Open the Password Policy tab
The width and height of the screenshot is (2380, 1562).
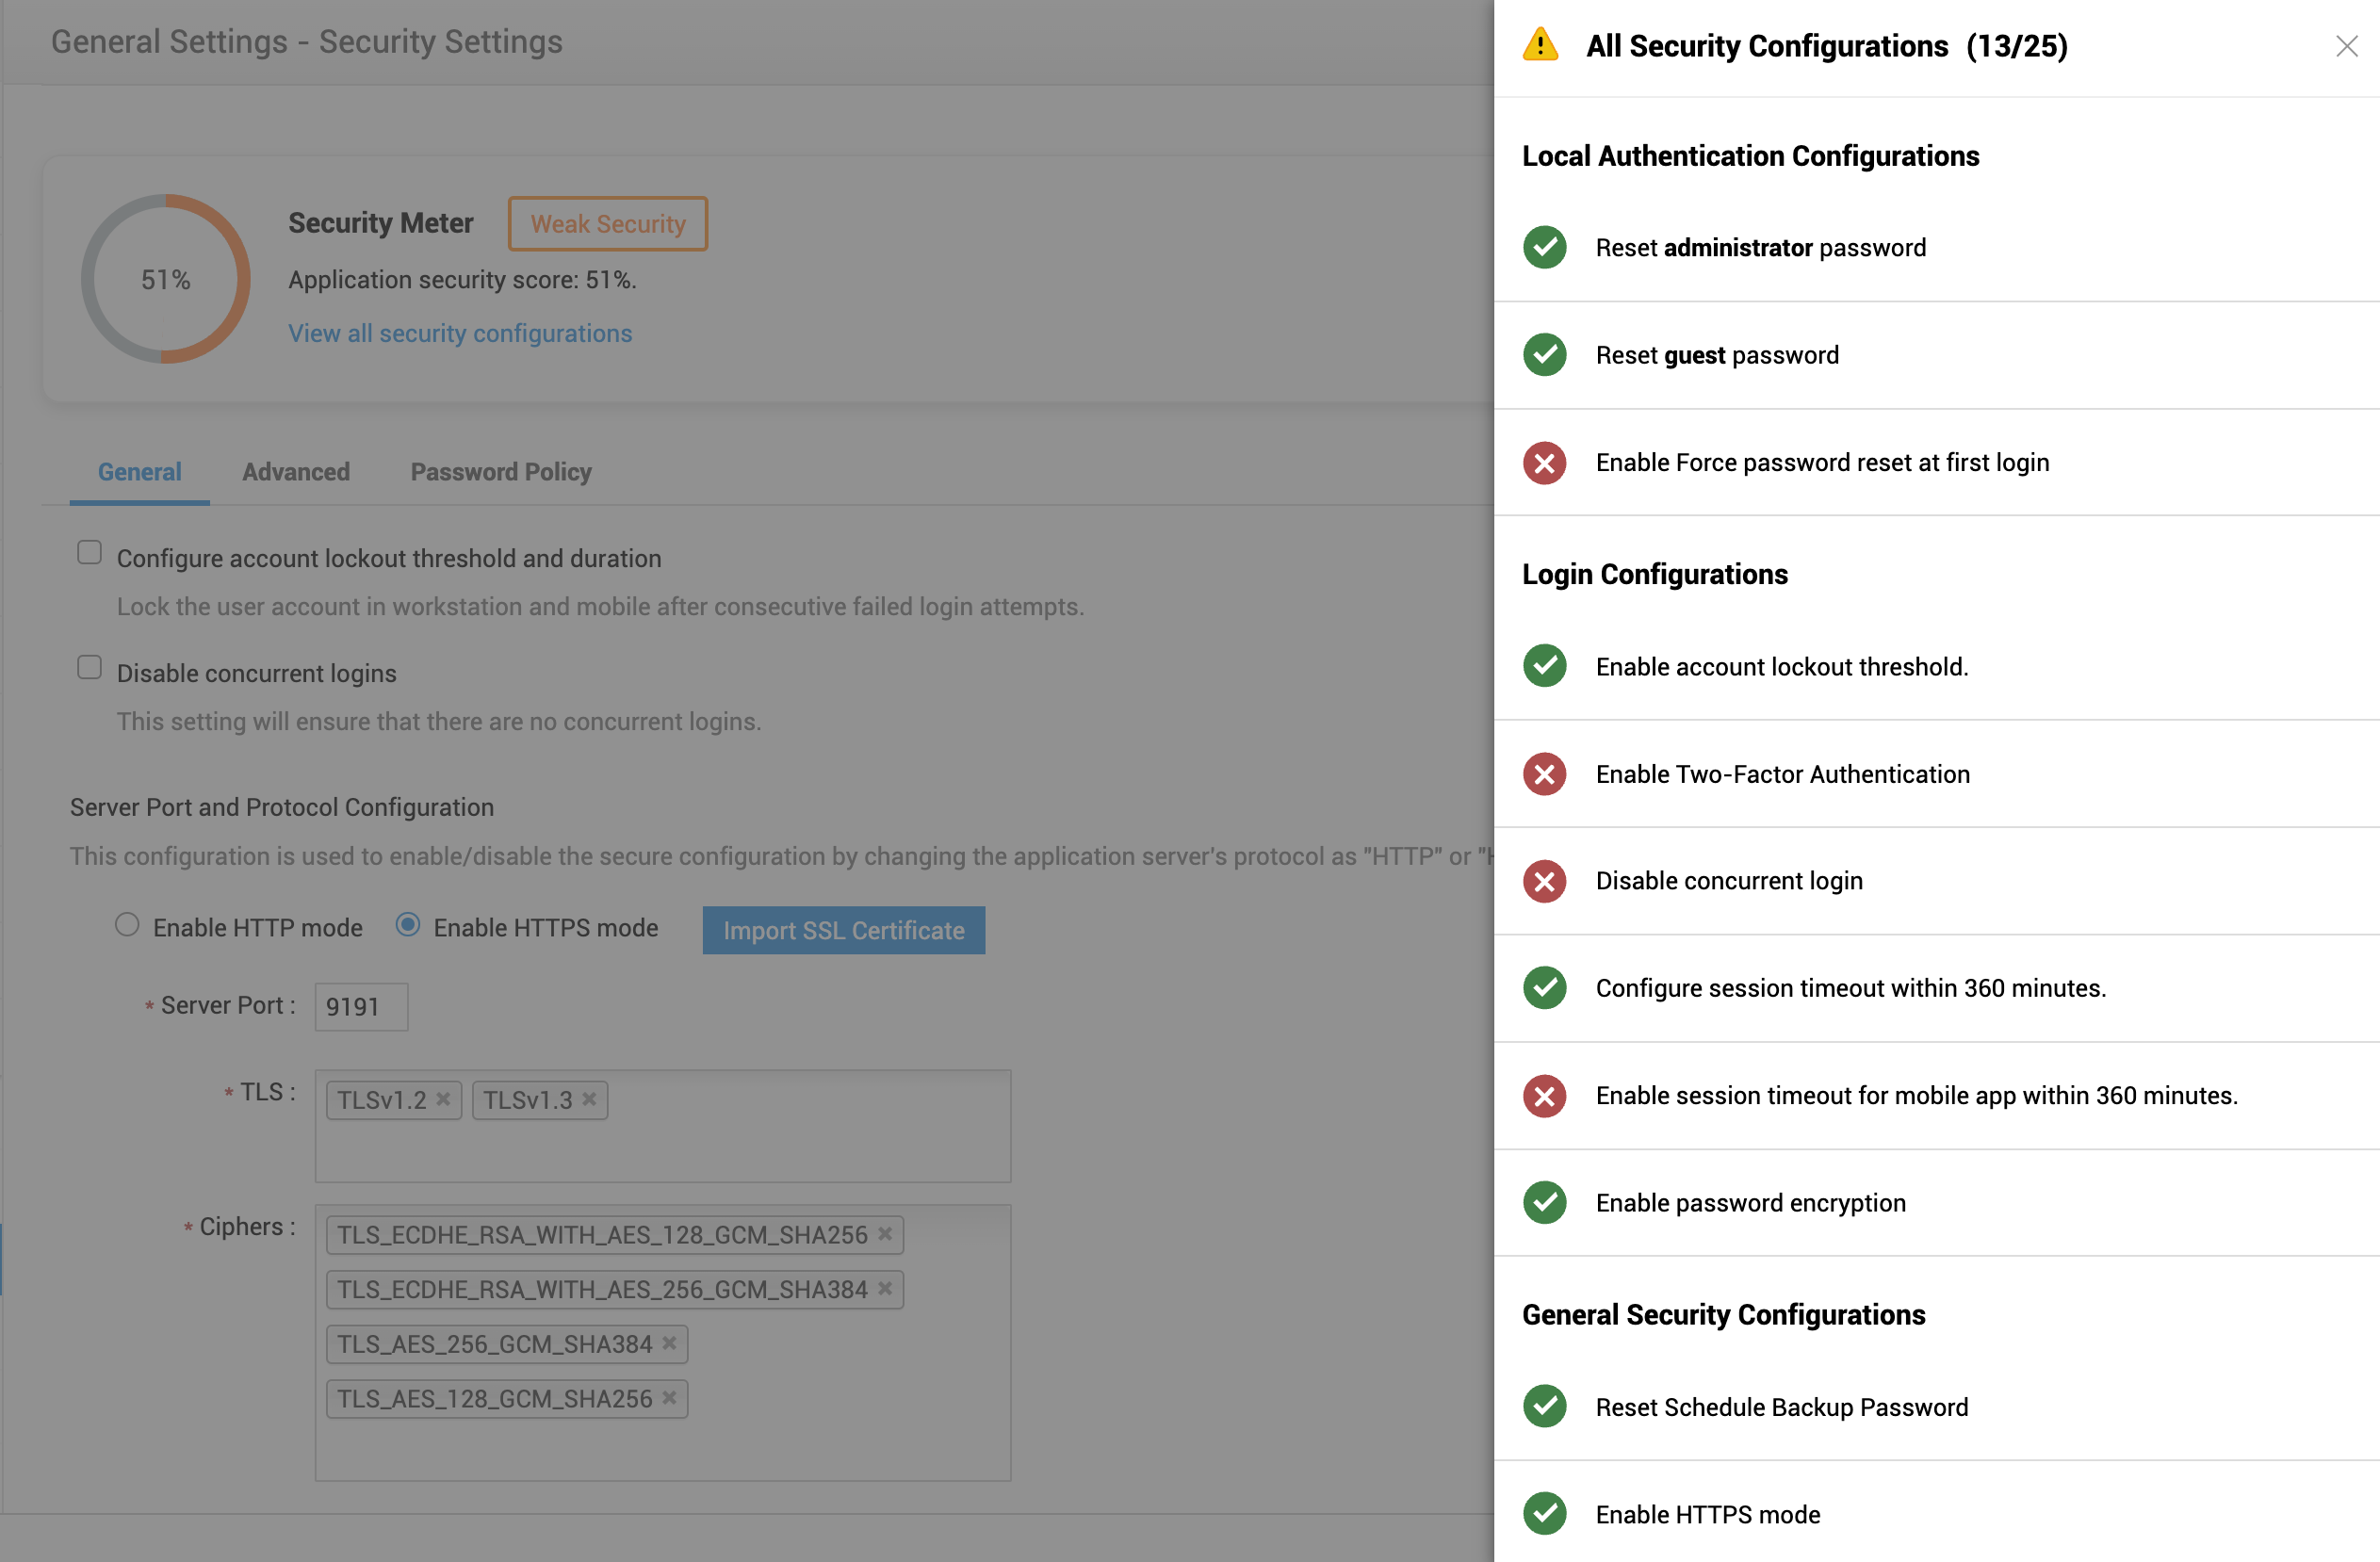(x=501, y=472)
